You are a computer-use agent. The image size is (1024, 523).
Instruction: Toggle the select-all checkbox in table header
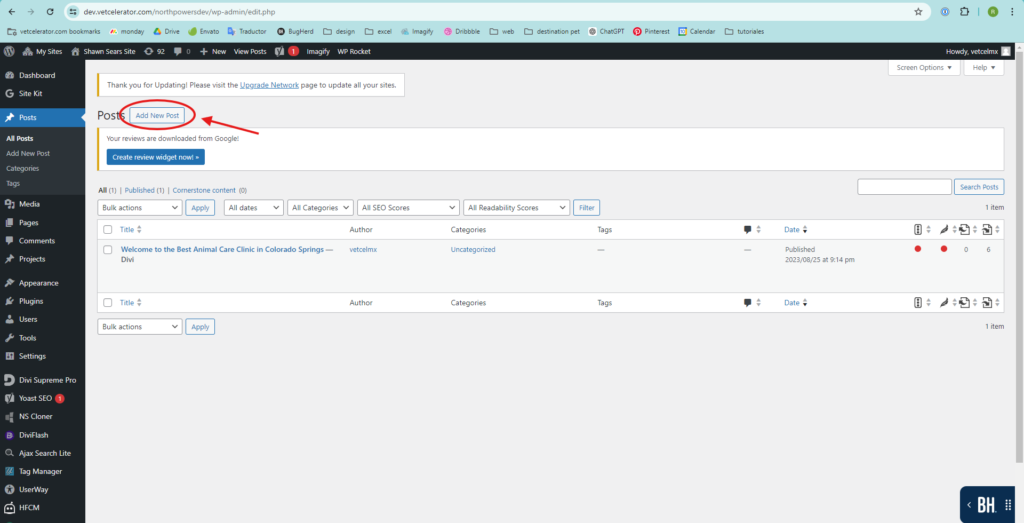107,230
